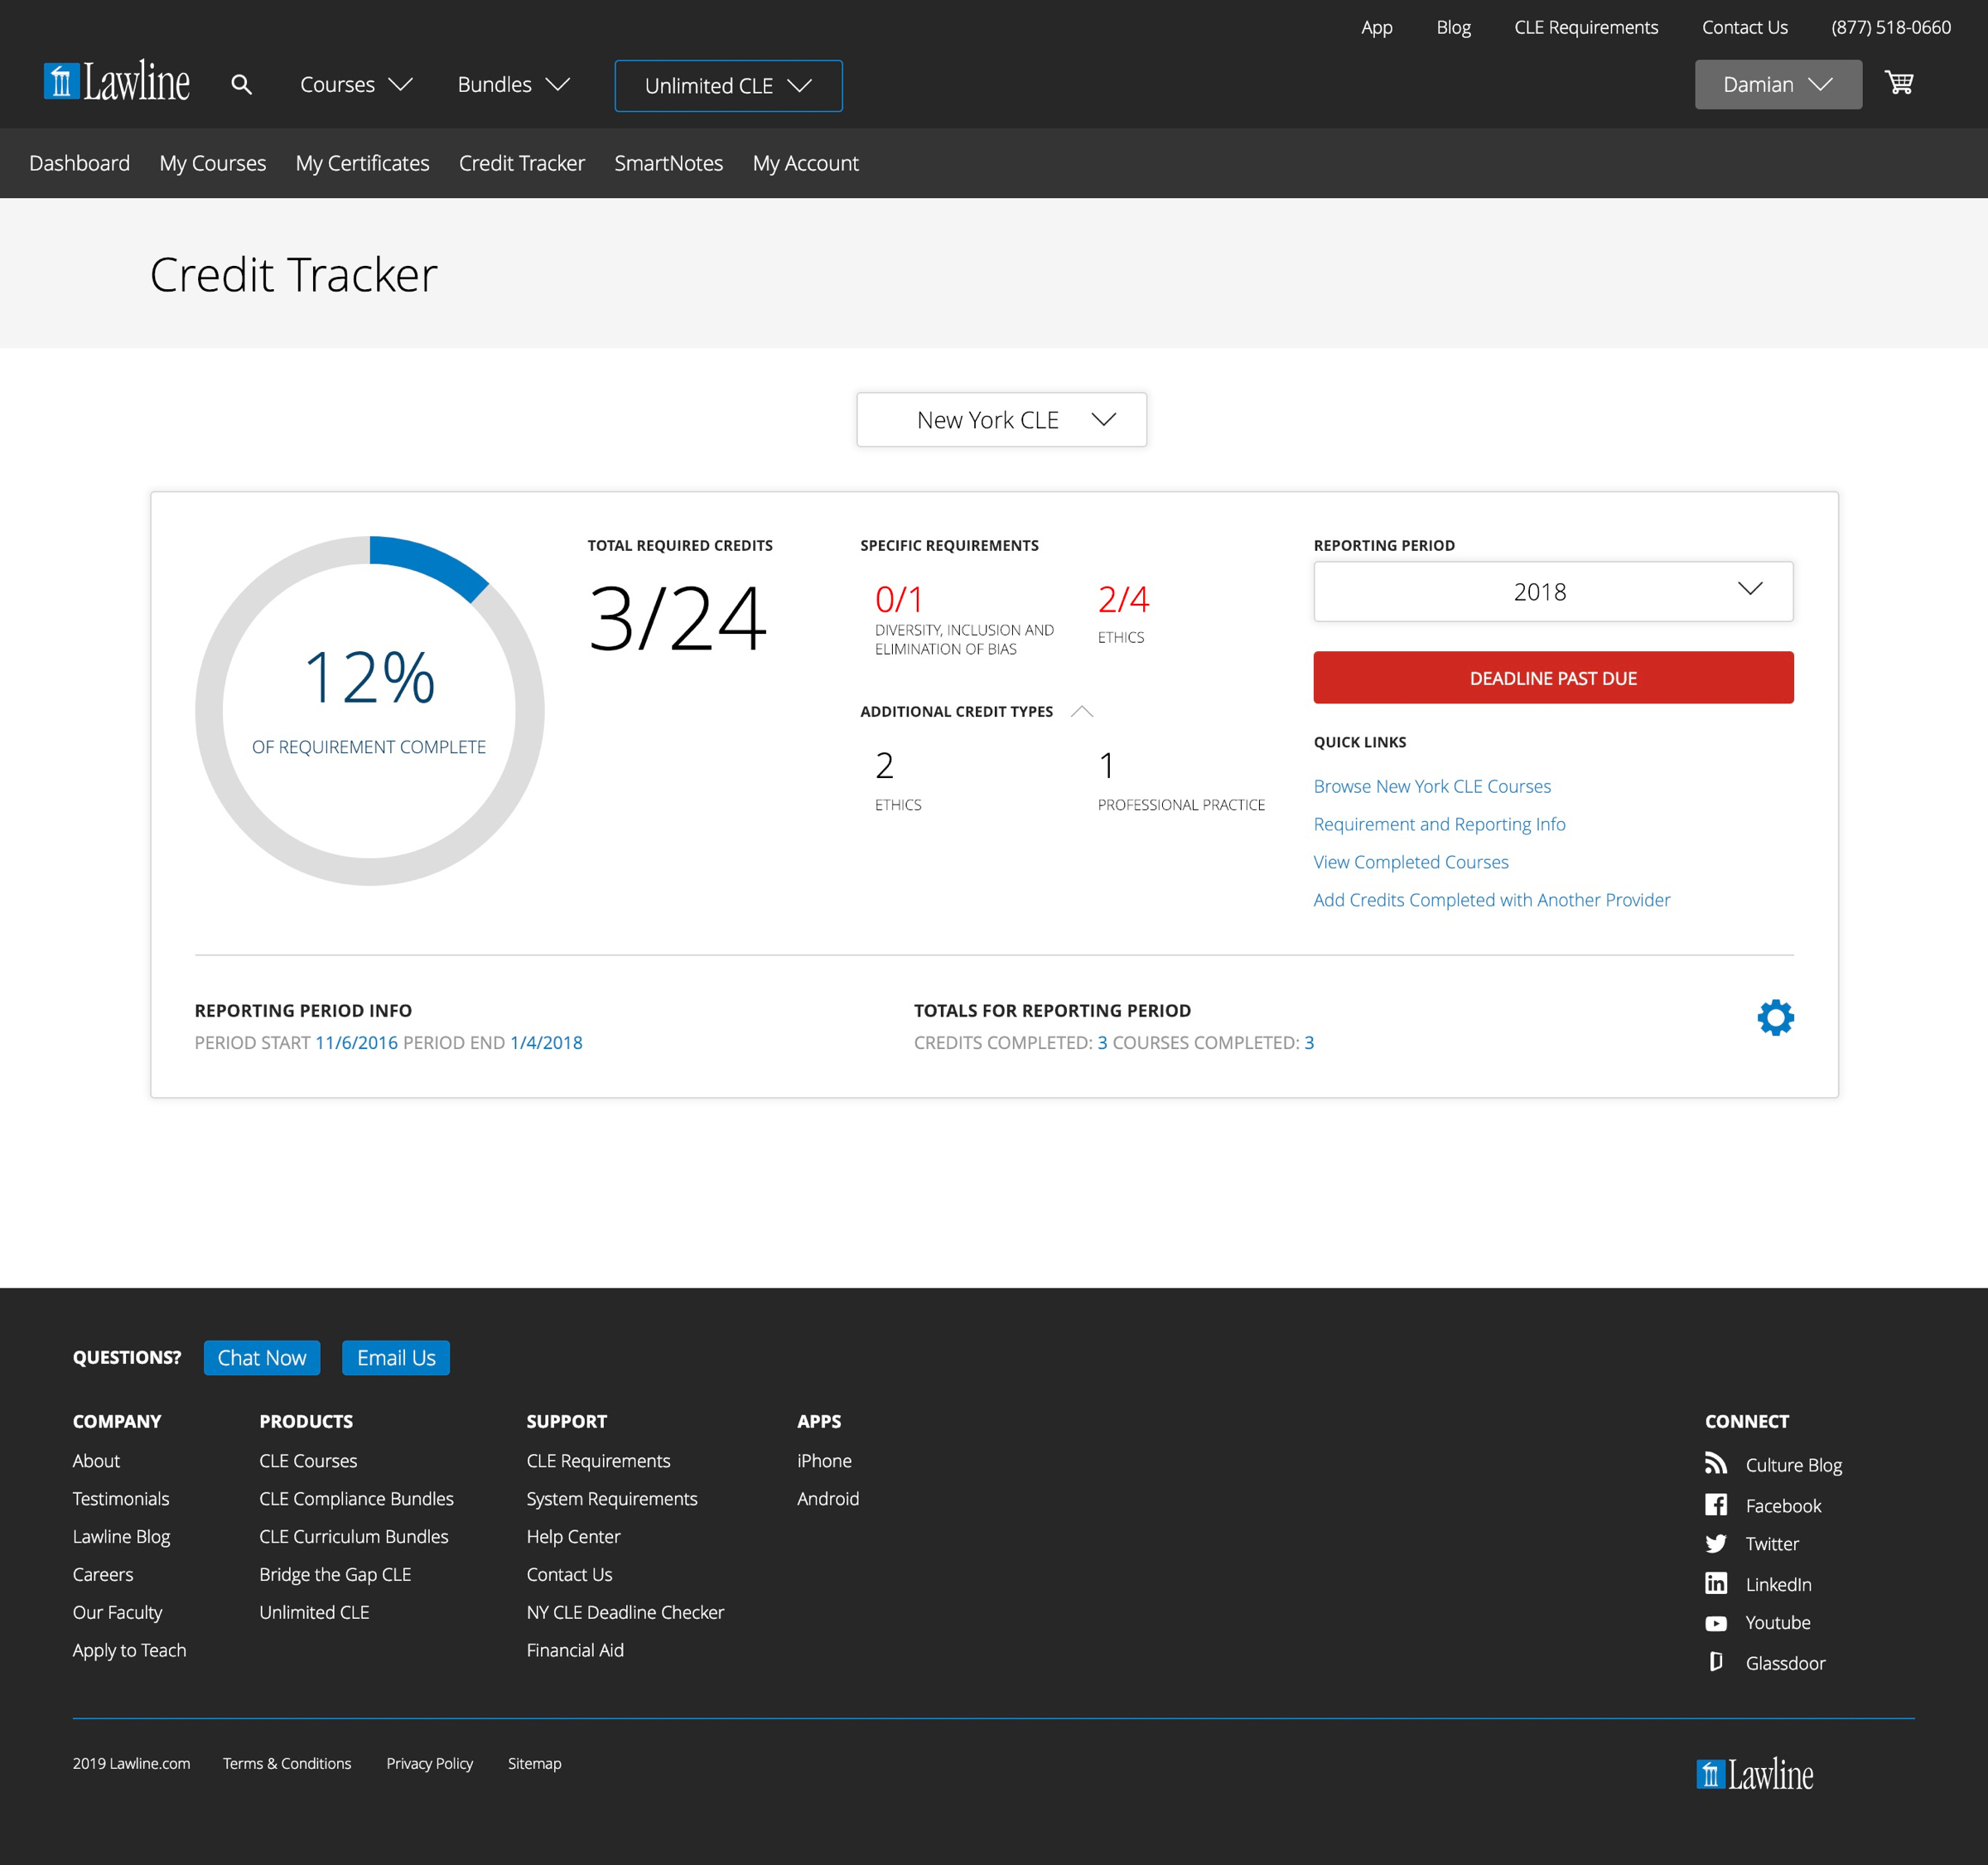The width and height of the screenshot is (1988, 1865).
Task: Click View Completed Courses link
Action: (1410, 862)
